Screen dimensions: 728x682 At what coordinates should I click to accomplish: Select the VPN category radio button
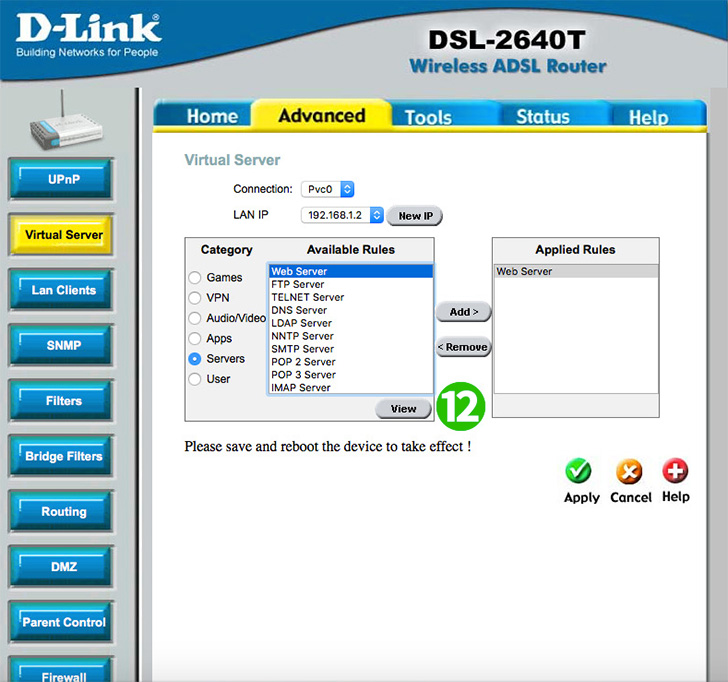pos(195,298)
